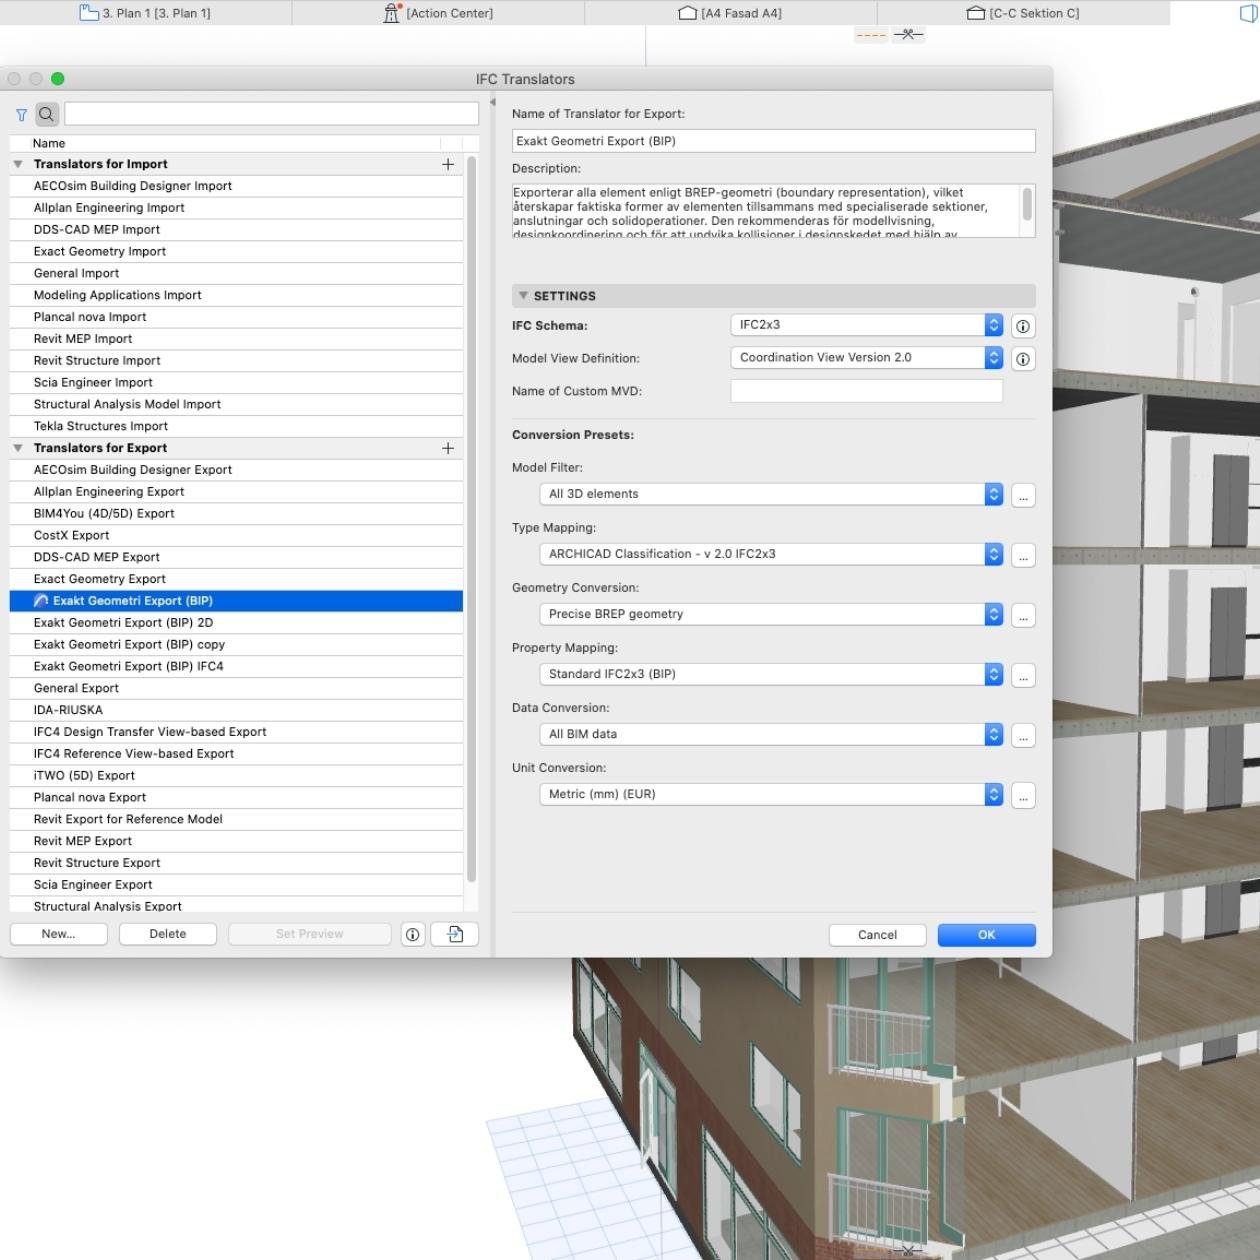Click the import/export translator file icon
Image resolution: width=1260 pixels, height=1260 pixels.
point(455,934)
